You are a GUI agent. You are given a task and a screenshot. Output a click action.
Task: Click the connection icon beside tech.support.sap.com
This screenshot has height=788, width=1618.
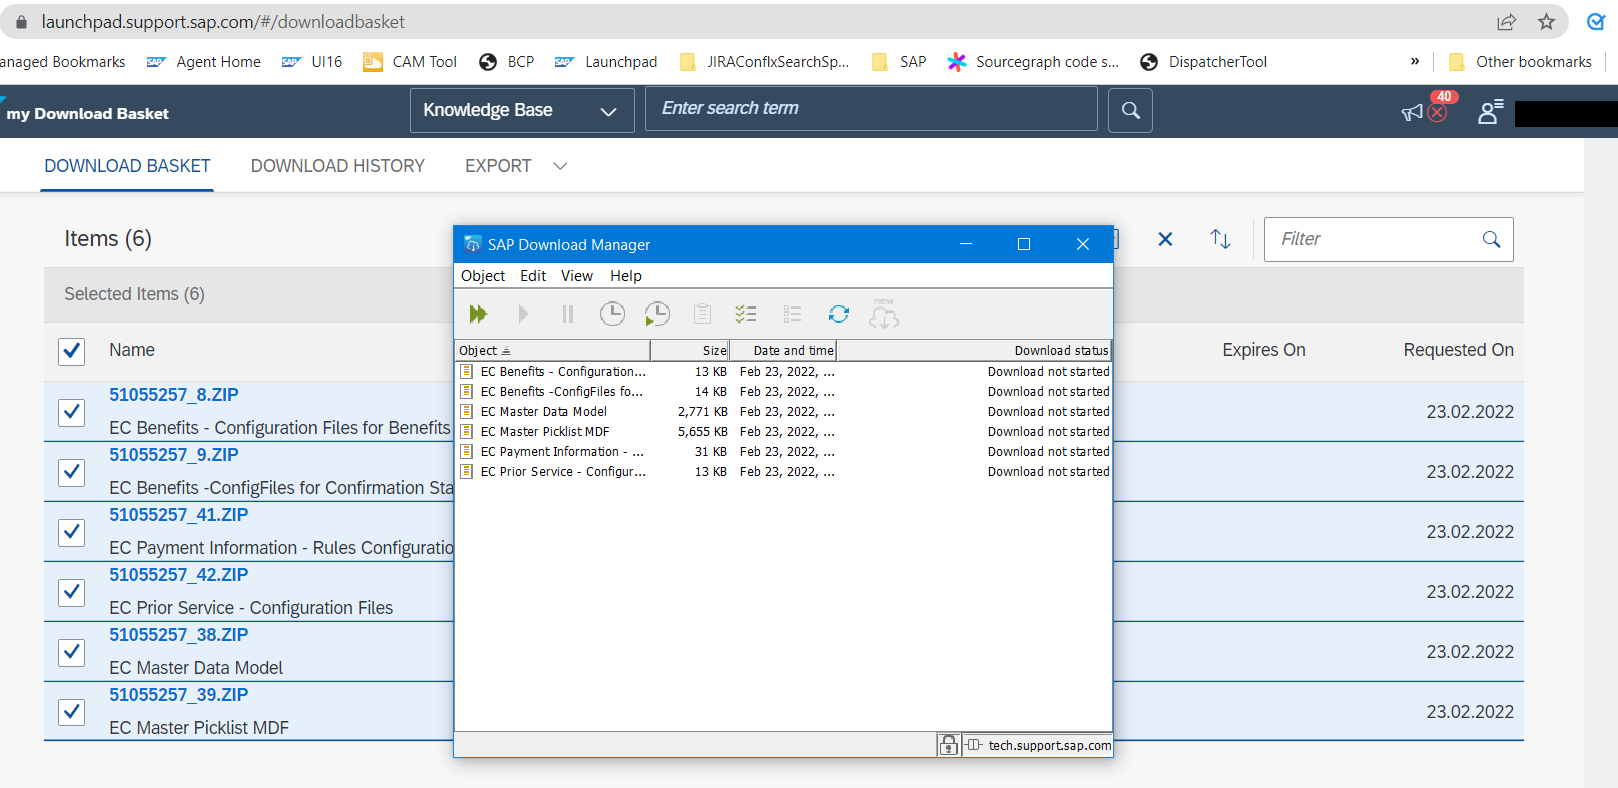pyautogui.click(x=974, y=745)
